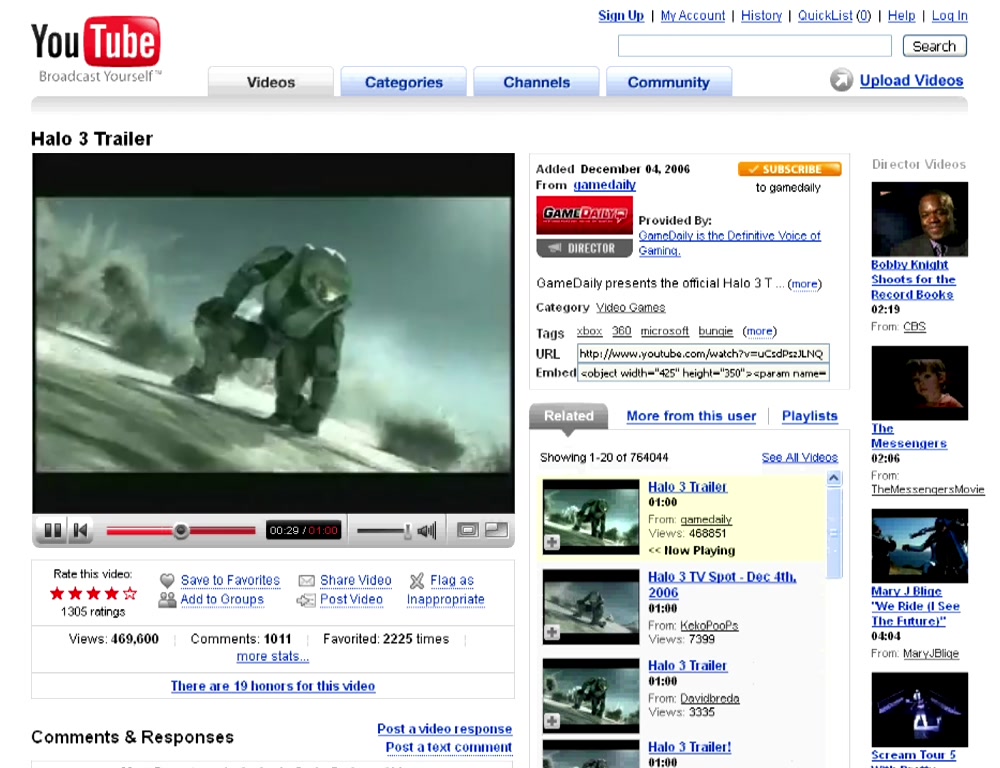
Task: Rate the video one star
Action: [57, 594]
